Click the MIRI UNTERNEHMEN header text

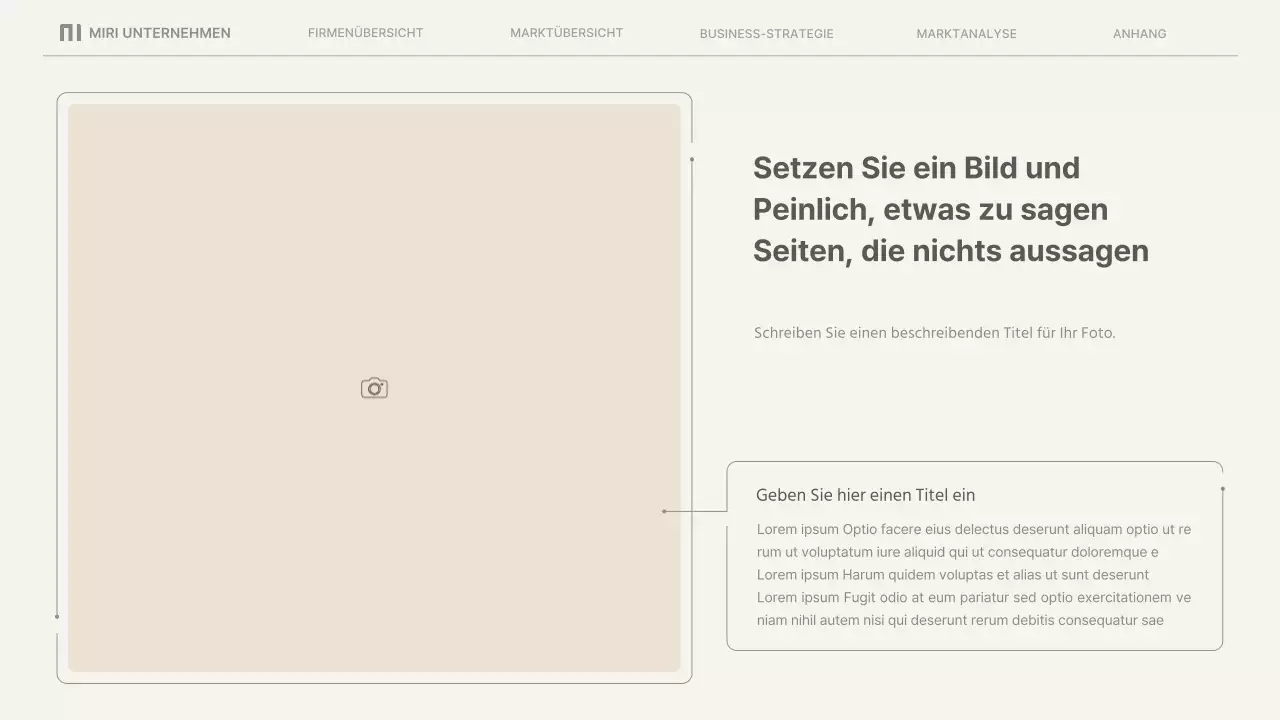160,32
